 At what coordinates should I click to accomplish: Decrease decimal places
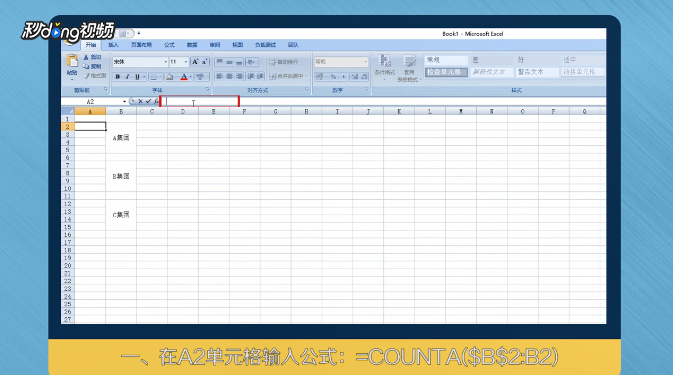click(x=364, y=77)
